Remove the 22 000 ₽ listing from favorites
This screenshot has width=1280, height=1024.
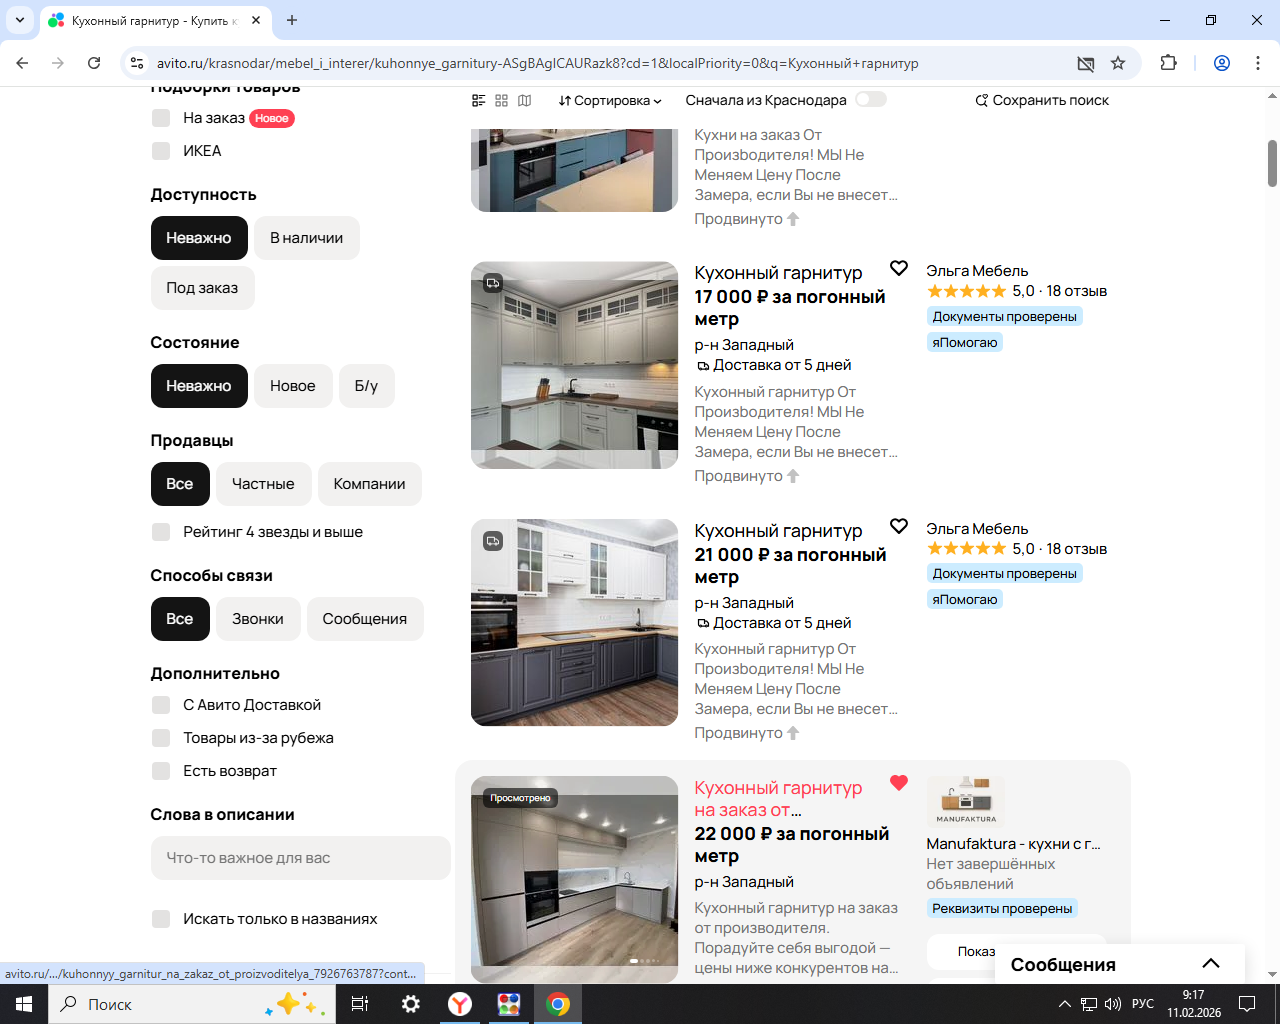pos(899,783)
